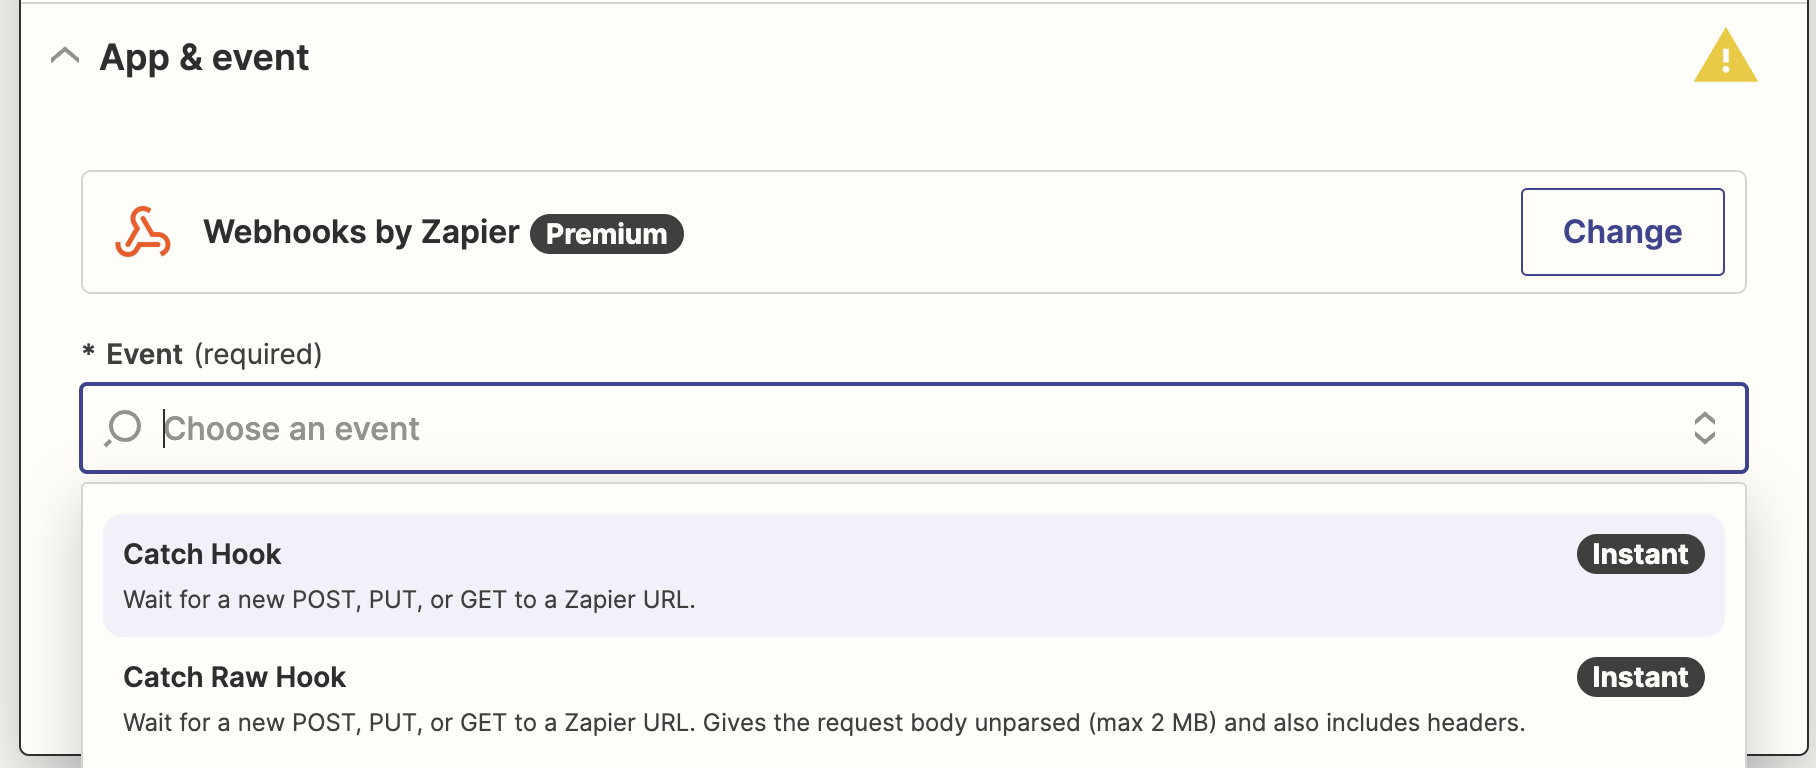1816x768 pixels.
Task: Click the yellow warning triangle icon
Action: tap(1725, 56)
